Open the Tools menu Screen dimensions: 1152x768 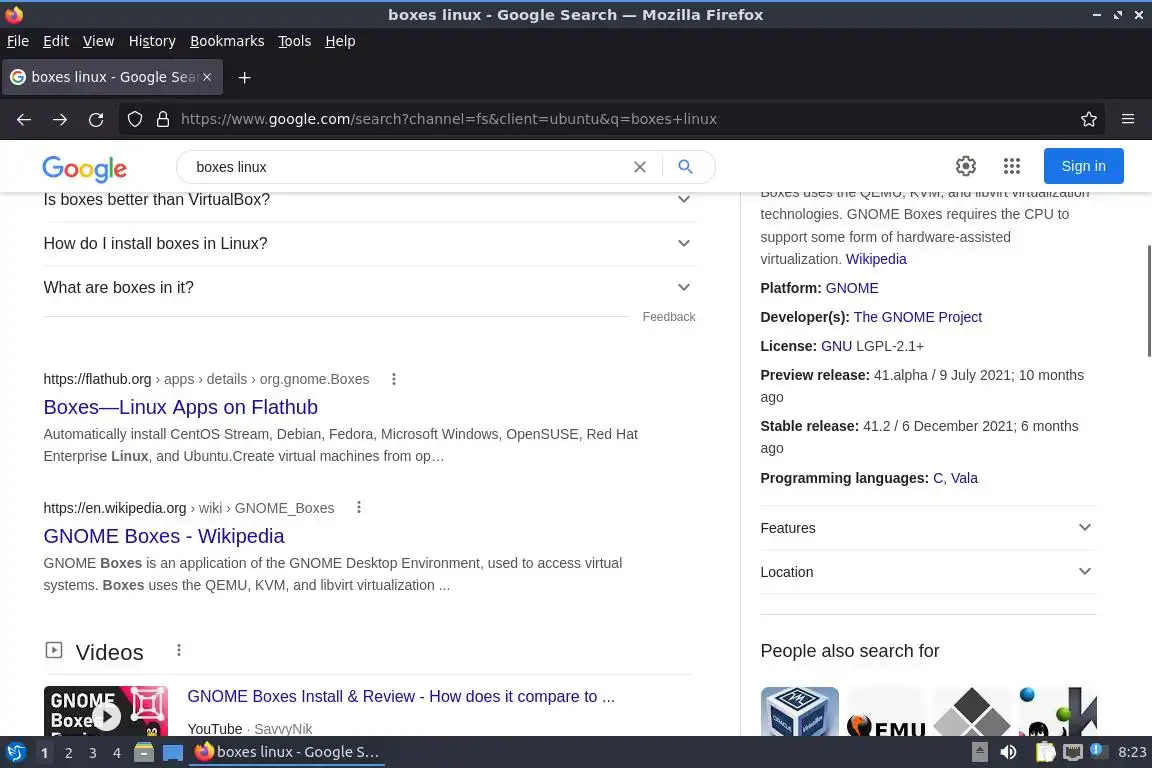[295, 41]
